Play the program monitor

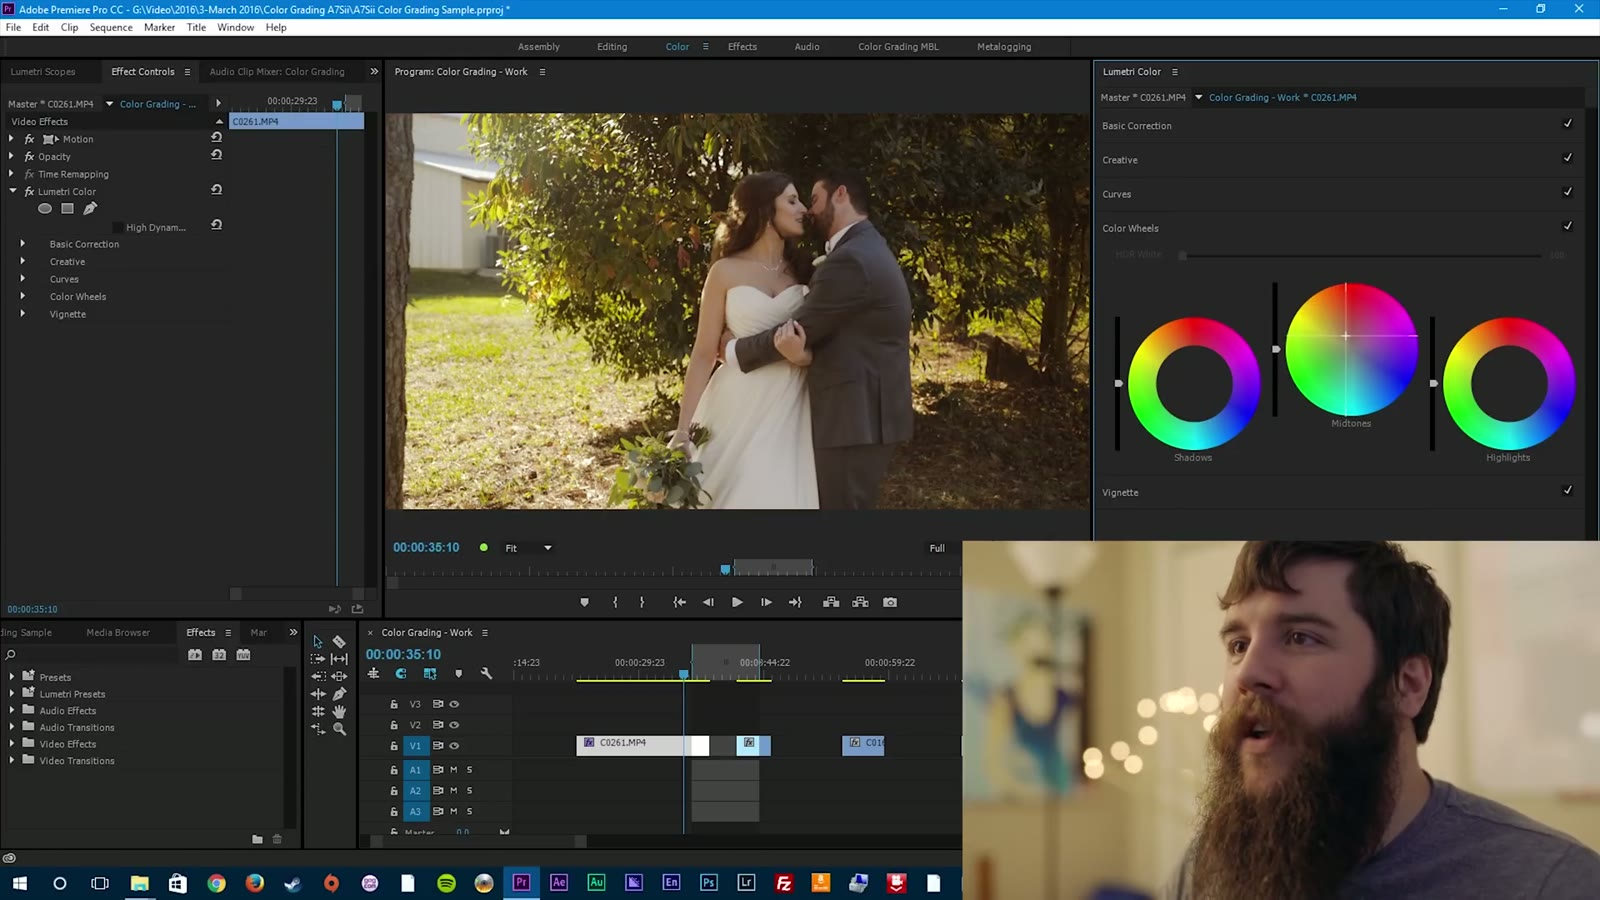pos(737,602)
